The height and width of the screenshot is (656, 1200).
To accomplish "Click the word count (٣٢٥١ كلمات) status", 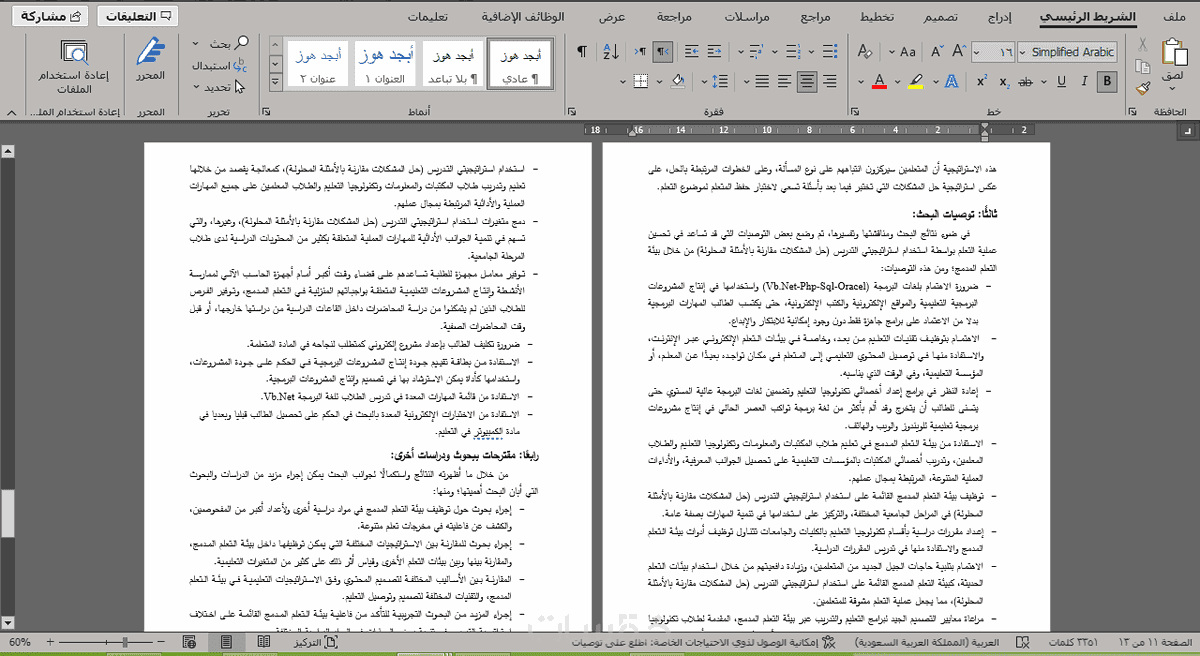I will click(x=1072, y=641).
